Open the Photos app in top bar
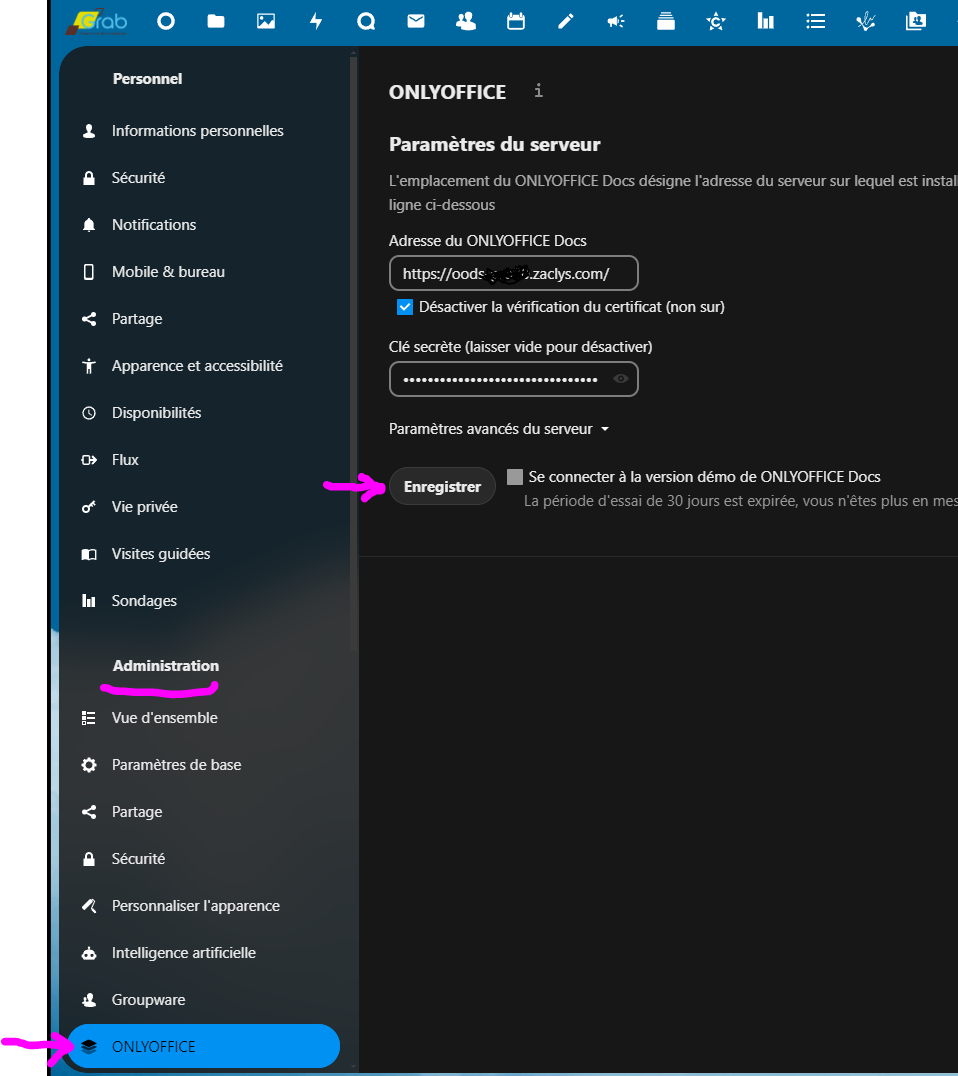This screenshot has height=1076, width=958. pos(266,21)
